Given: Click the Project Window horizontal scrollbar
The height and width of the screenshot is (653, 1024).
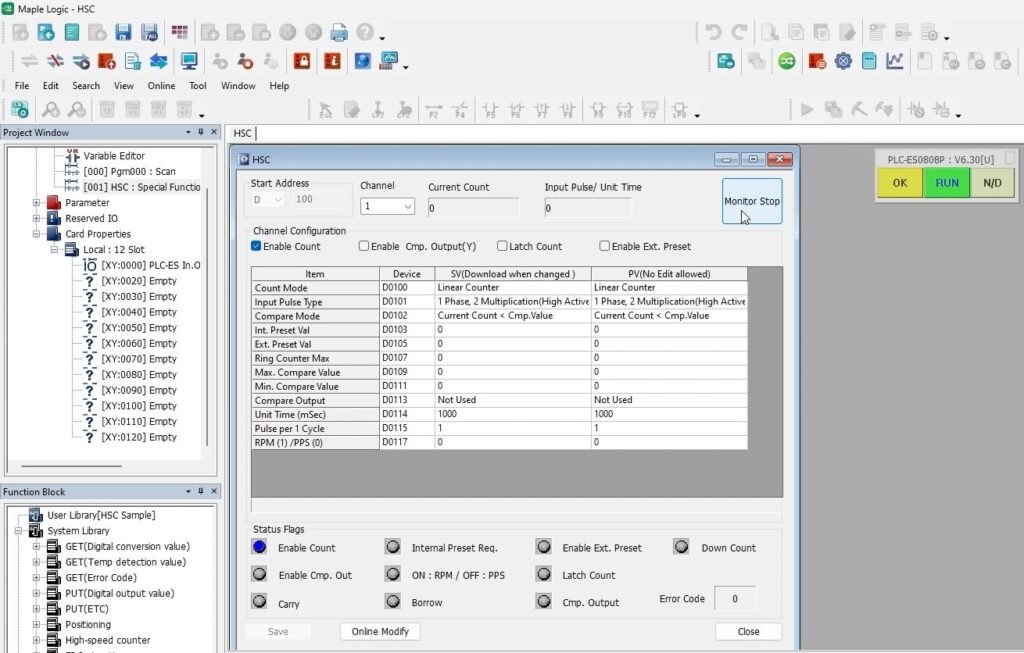Looking at the screenshot, I should 71,466.
